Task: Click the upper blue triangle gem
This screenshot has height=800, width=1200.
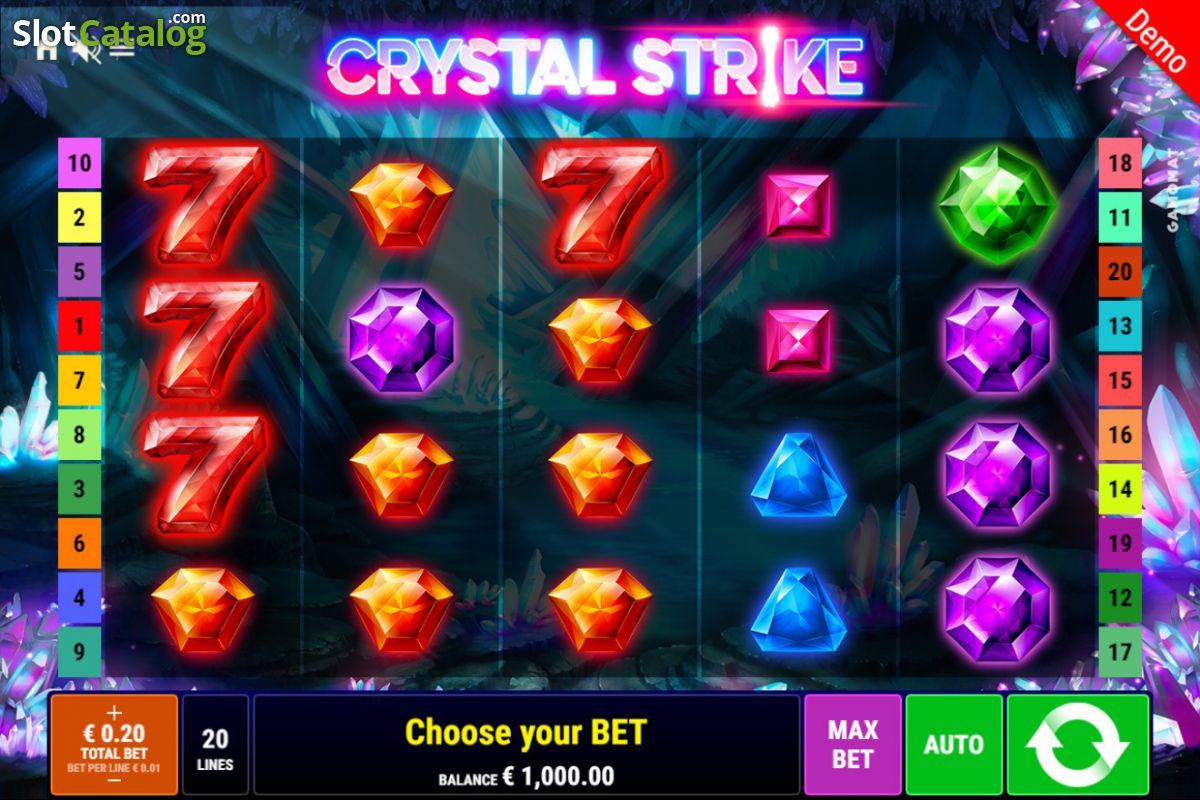Action: pyautogui.click(x=798, y=474)
